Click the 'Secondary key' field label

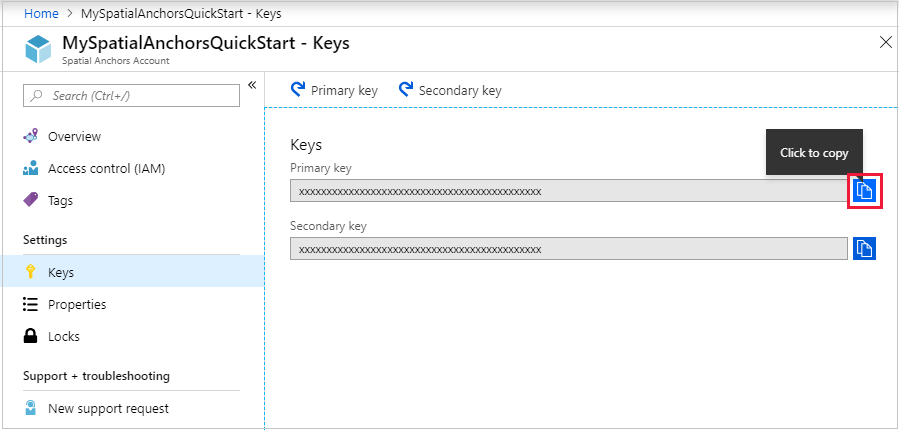coord(328,226)
